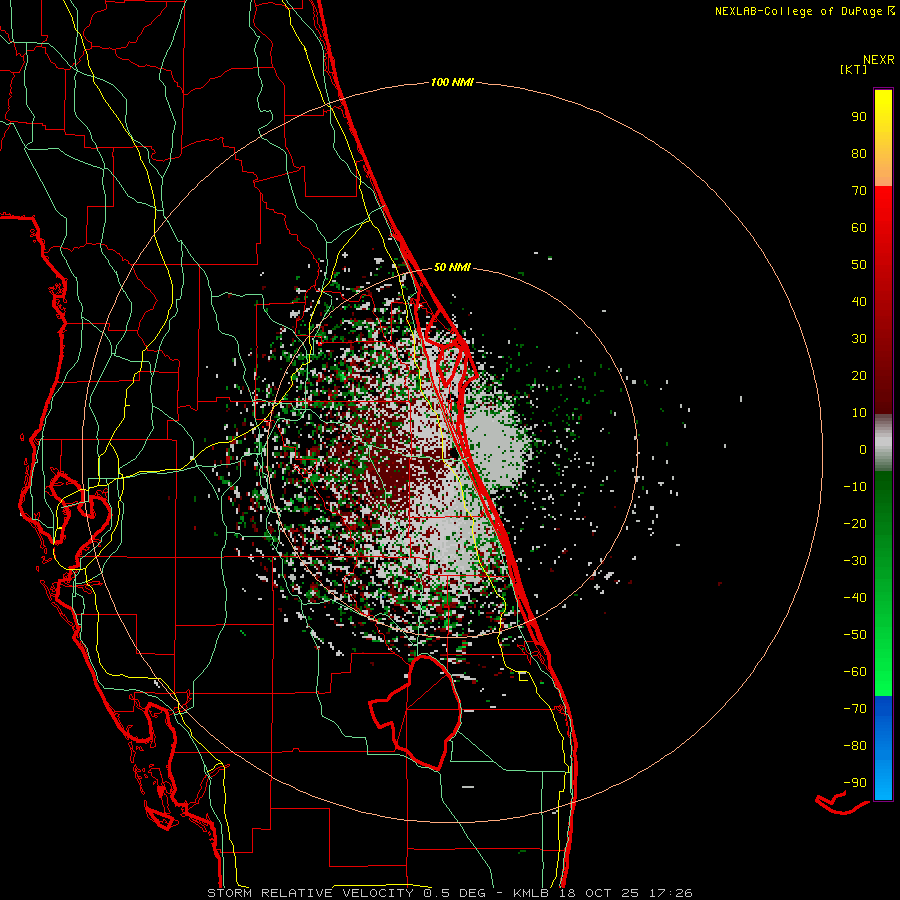
Task: Click the -80 value on the velocity scale
Action: [x=855, y=746]
